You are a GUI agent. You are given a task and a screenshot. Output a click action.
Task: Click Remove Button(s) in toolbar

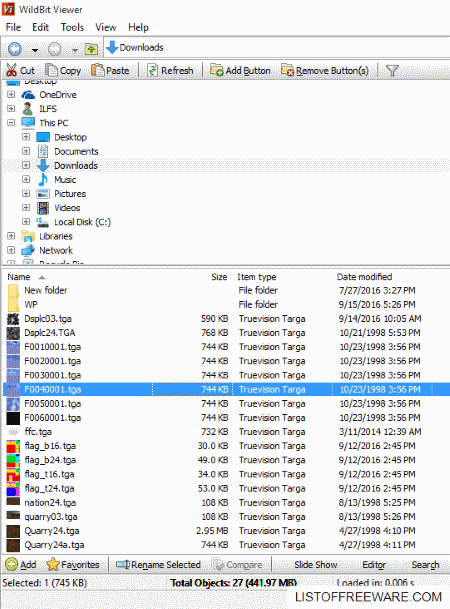(x=325, y=70)
